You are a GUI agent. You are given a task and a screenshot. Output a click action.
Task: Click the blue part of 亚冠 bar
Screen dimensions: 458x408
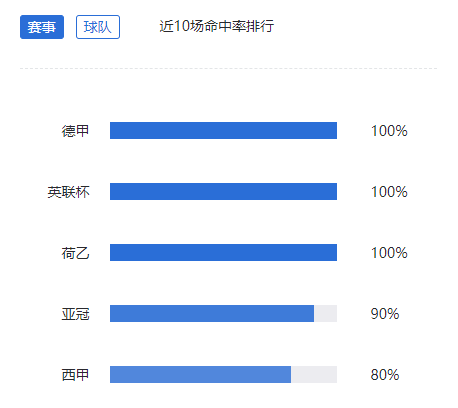(212, 313)
